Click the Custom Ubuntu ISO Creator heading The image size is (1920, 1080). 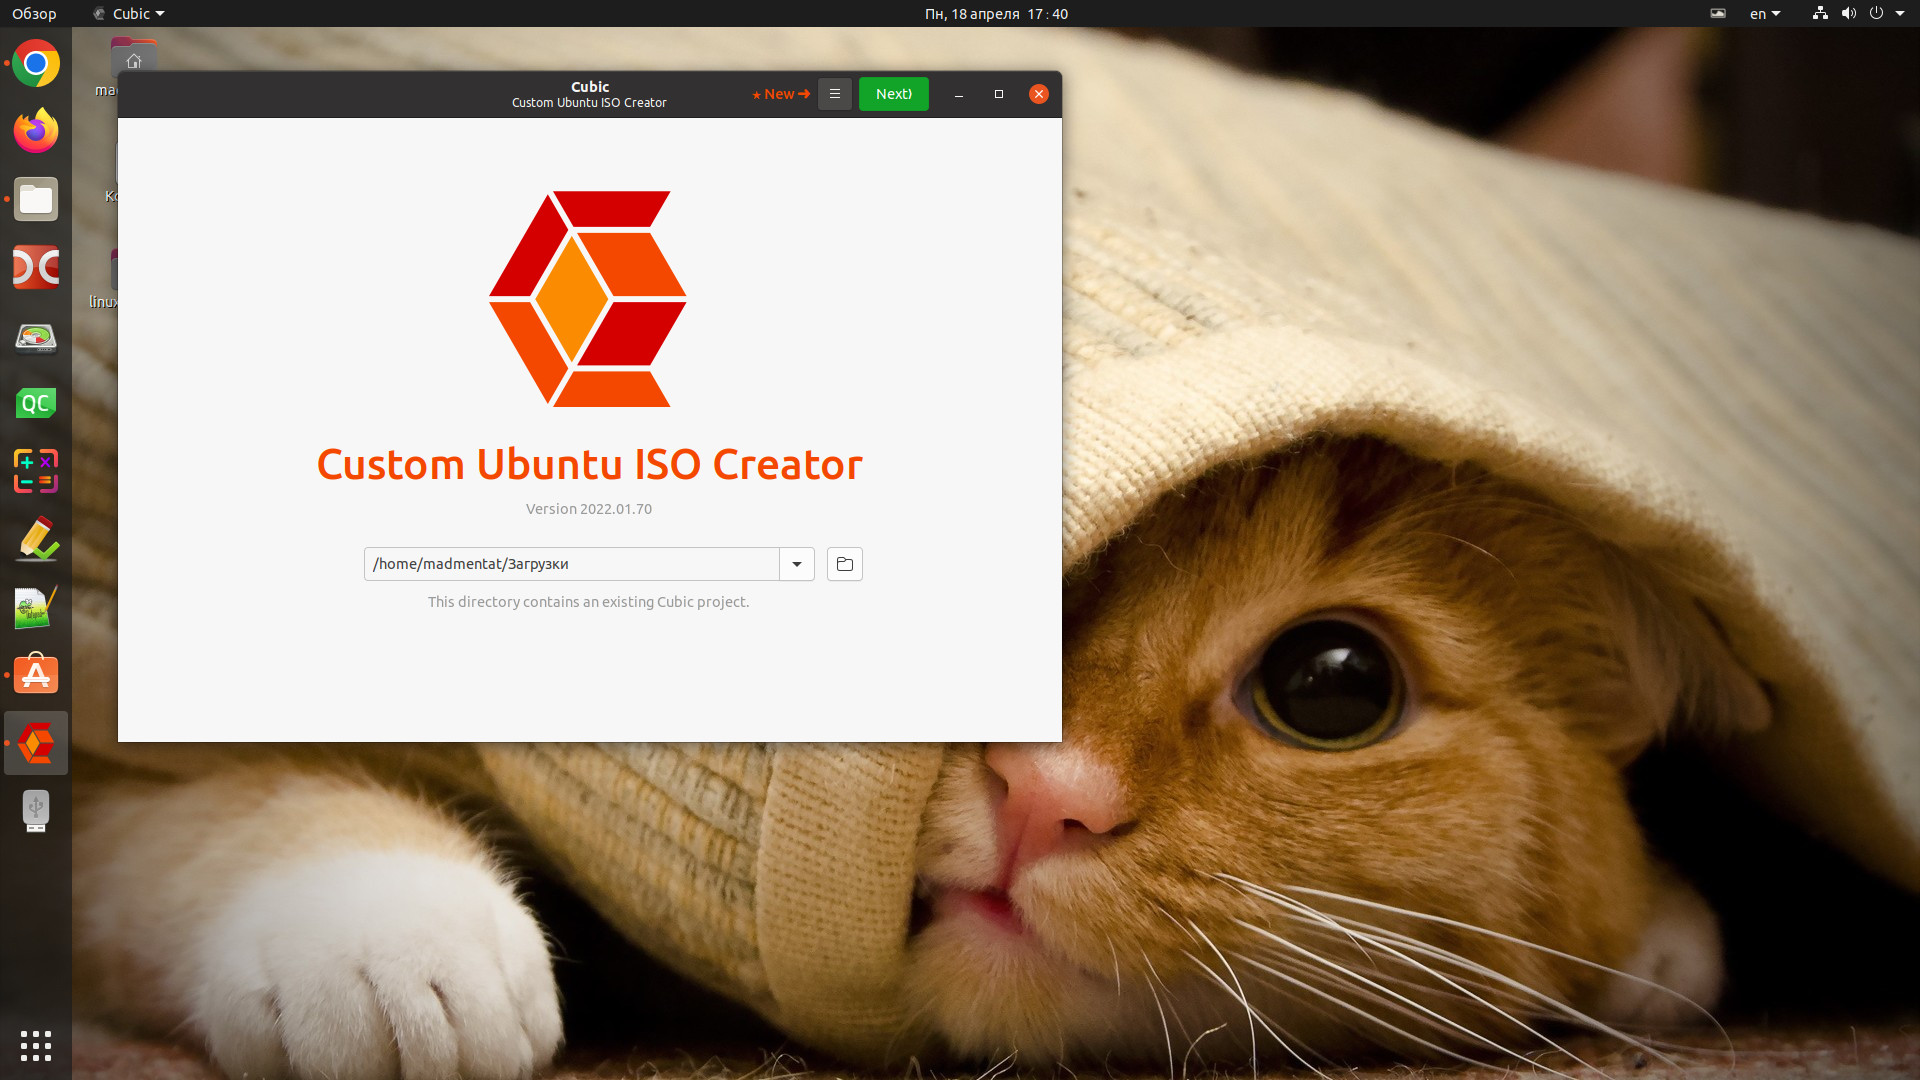point(590,465)
